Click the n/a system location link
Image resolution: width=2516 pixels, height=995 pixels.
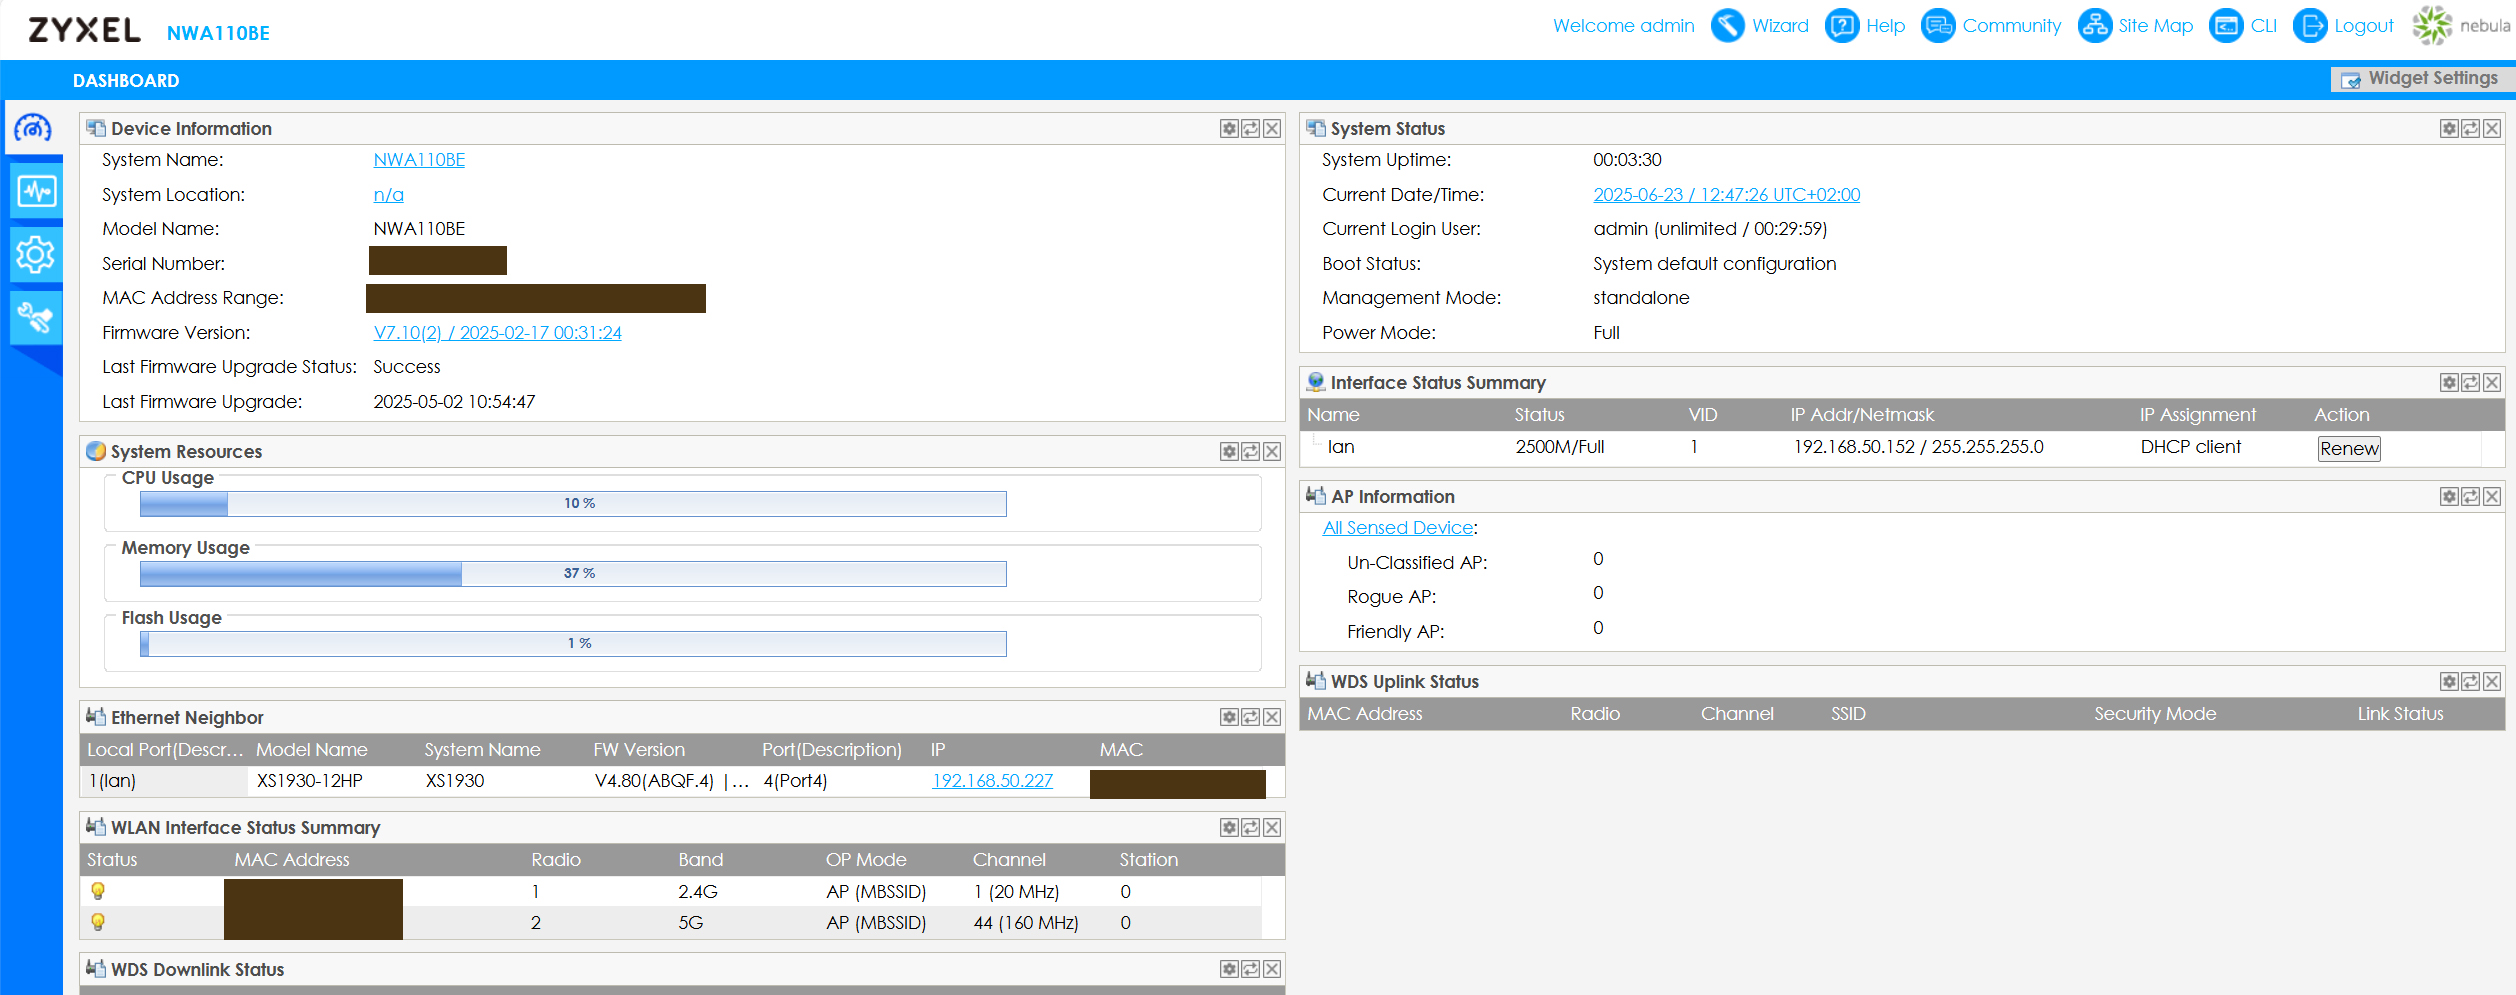click(x=389, y=195)
